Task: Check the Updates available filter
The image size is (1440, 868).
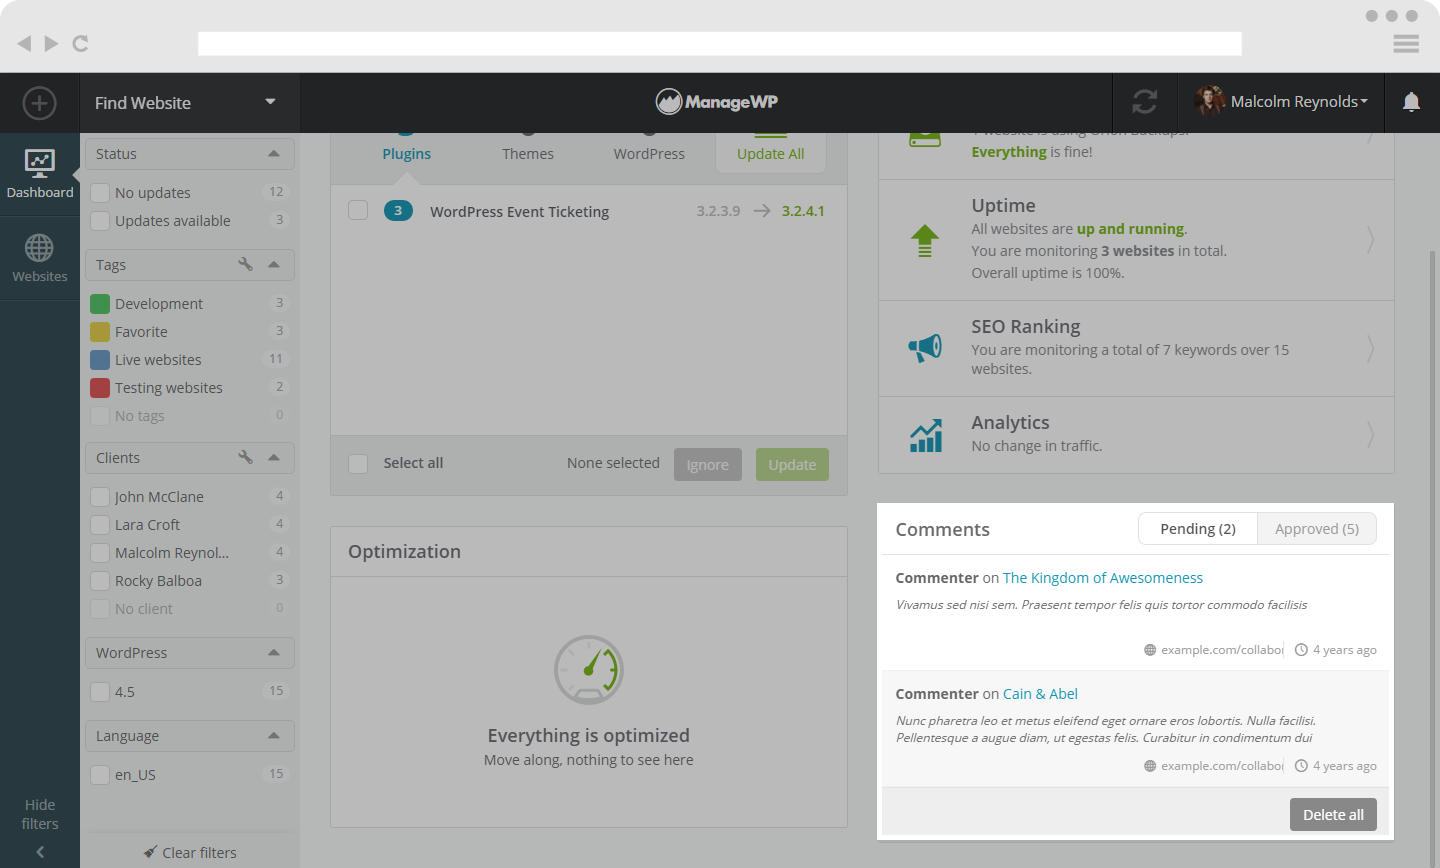Action: [100, 220]
